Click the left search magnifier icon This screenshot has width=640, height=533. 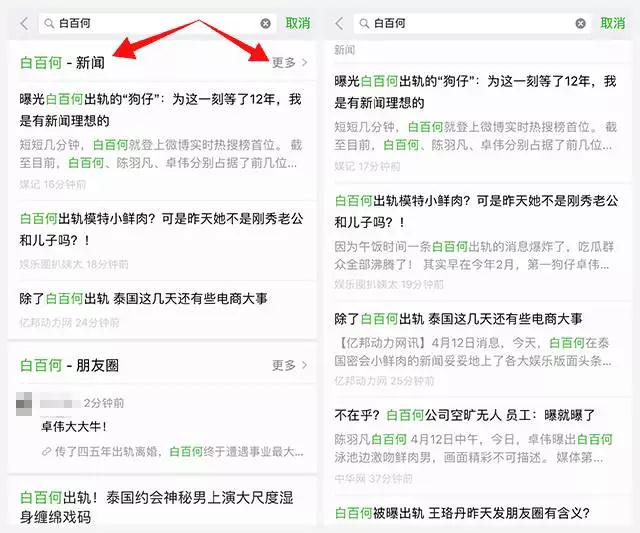49,24
